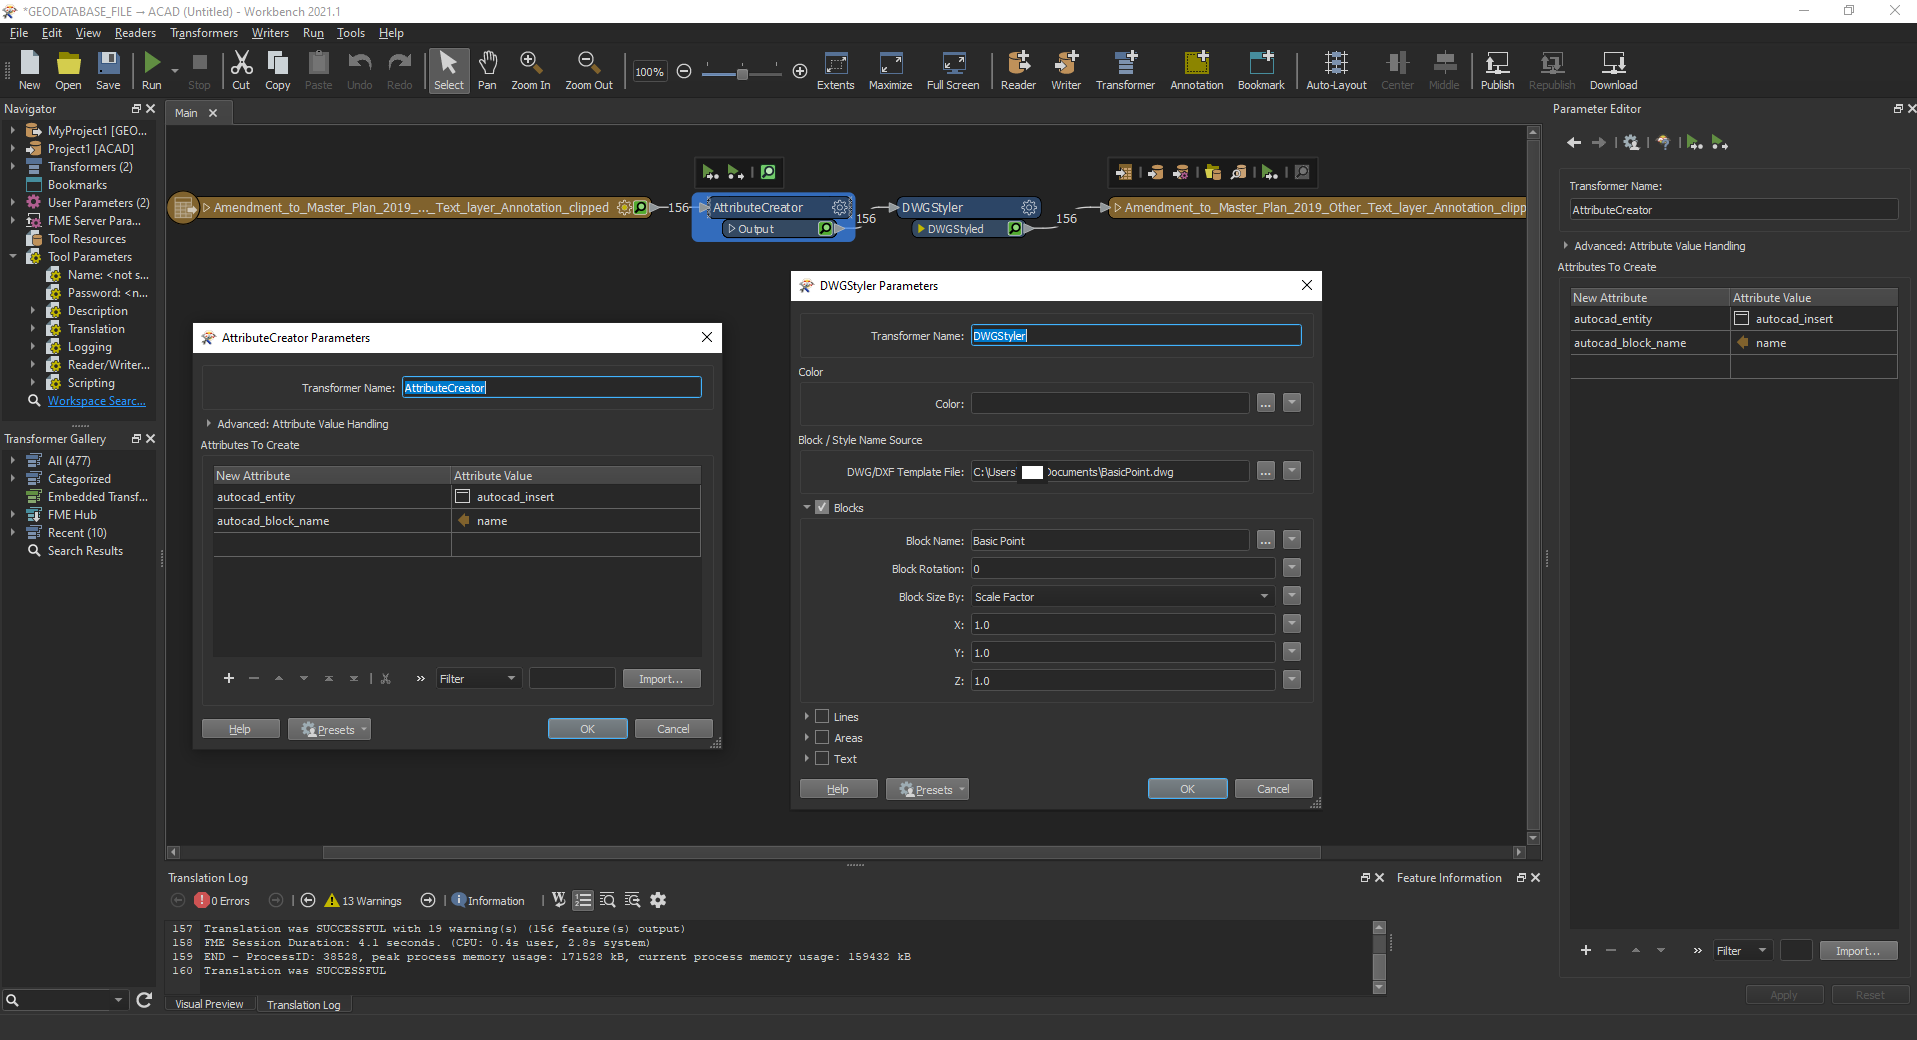Toggle the 0 Errors log filter
This screenshot has height=1040, width=1917.
coord(222,900)
